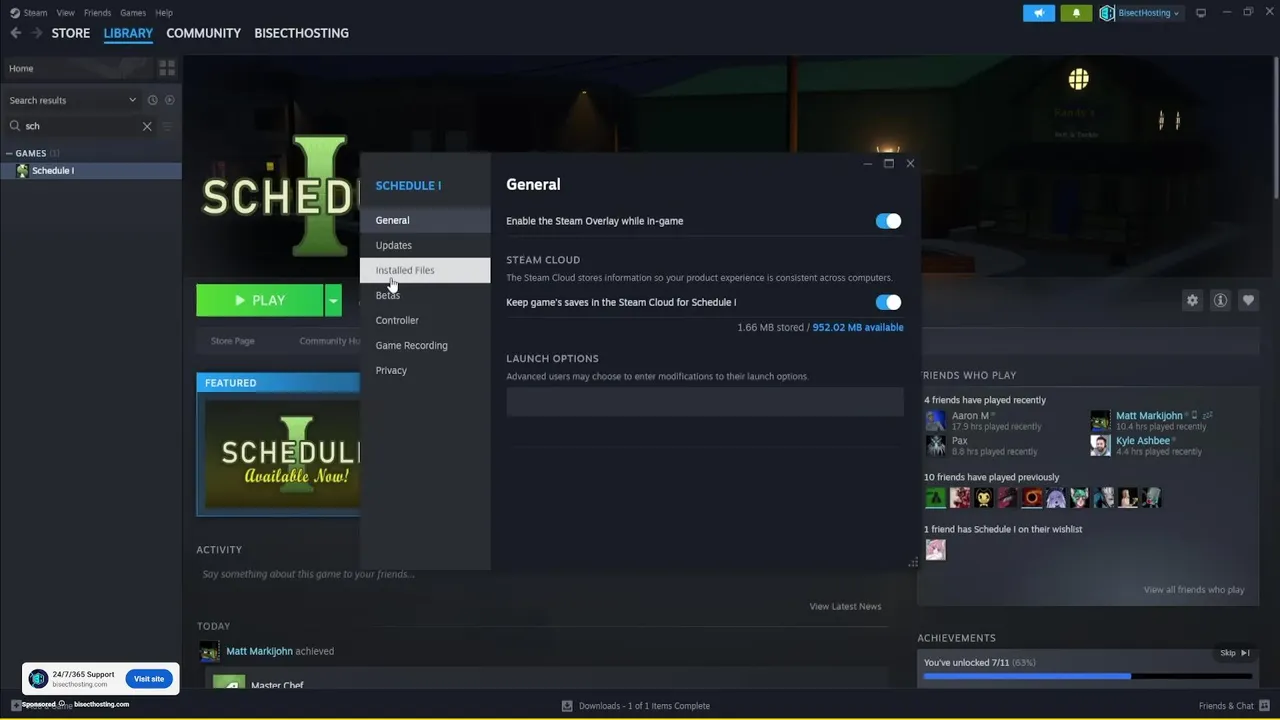Click the Downloads status icon
The image size is (1280, 720).
click(567, 706)
